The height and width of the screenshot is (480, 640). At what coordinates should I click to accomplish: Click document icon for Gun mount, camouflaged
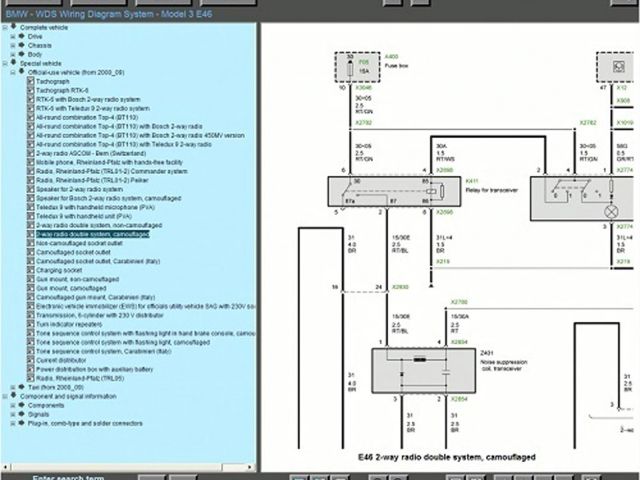click(30, 287)
